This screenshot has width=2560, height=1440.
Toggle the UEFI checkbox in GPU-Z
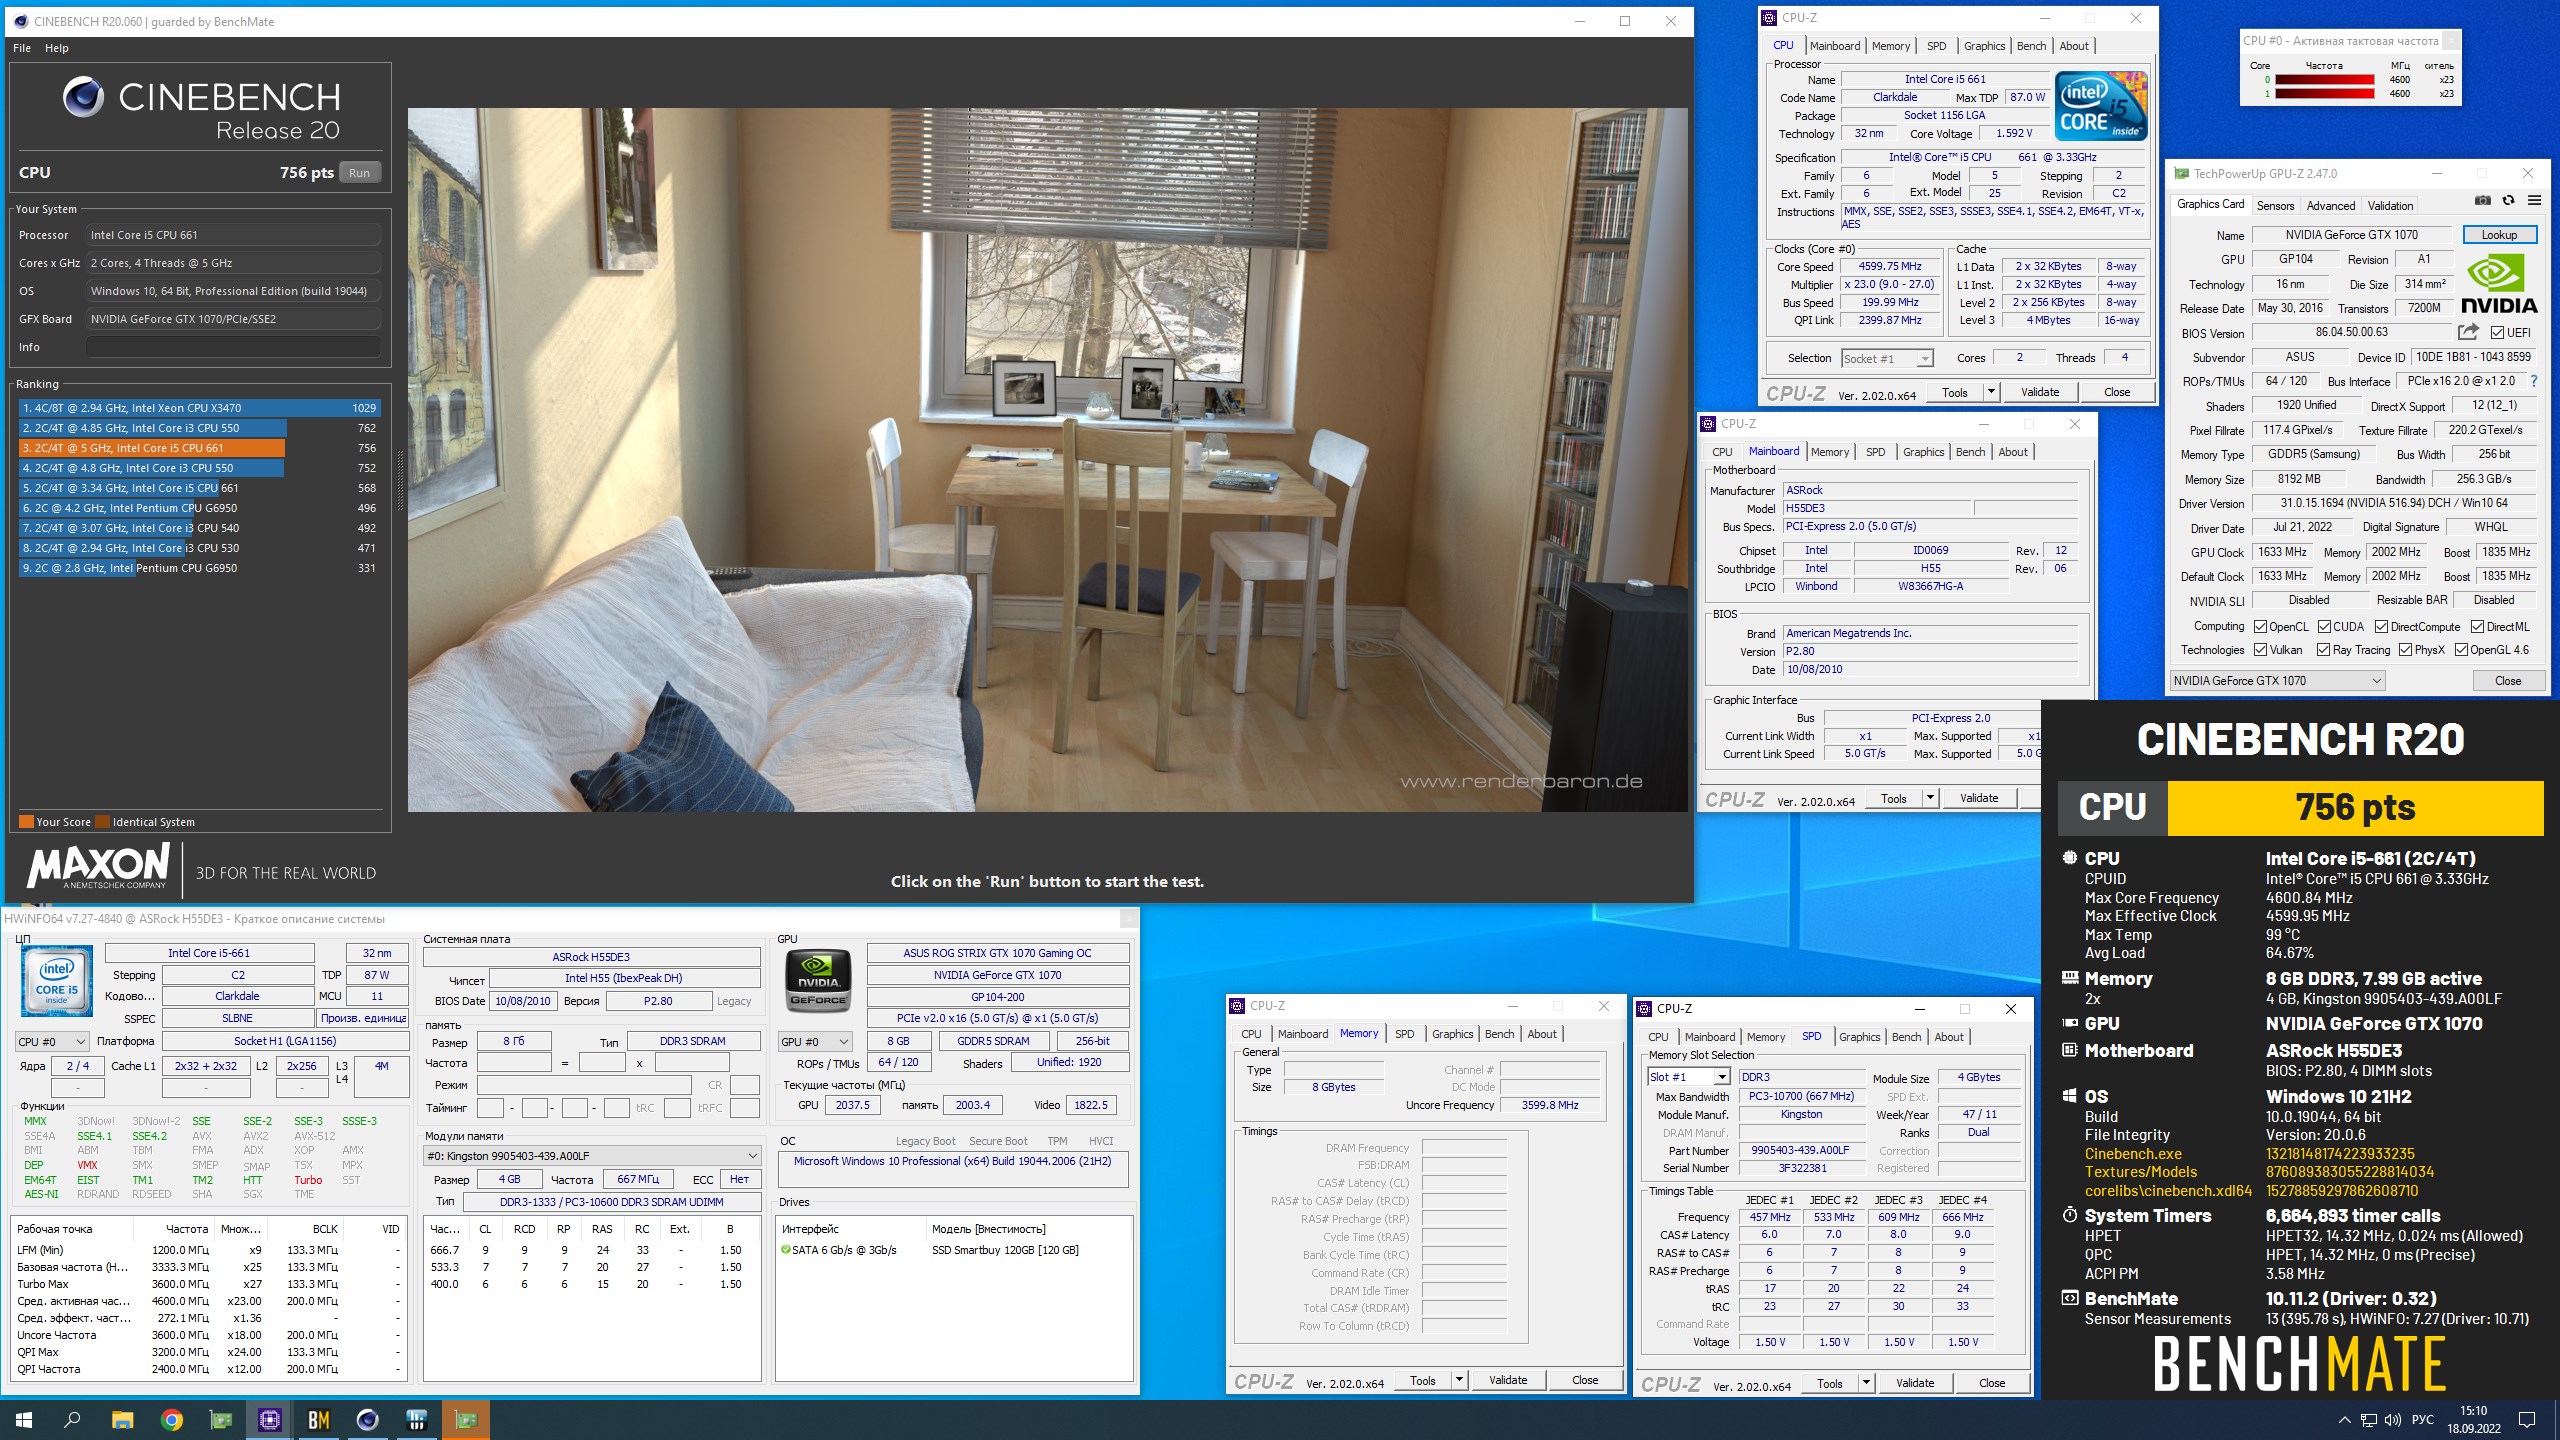tap(2497, 333)
